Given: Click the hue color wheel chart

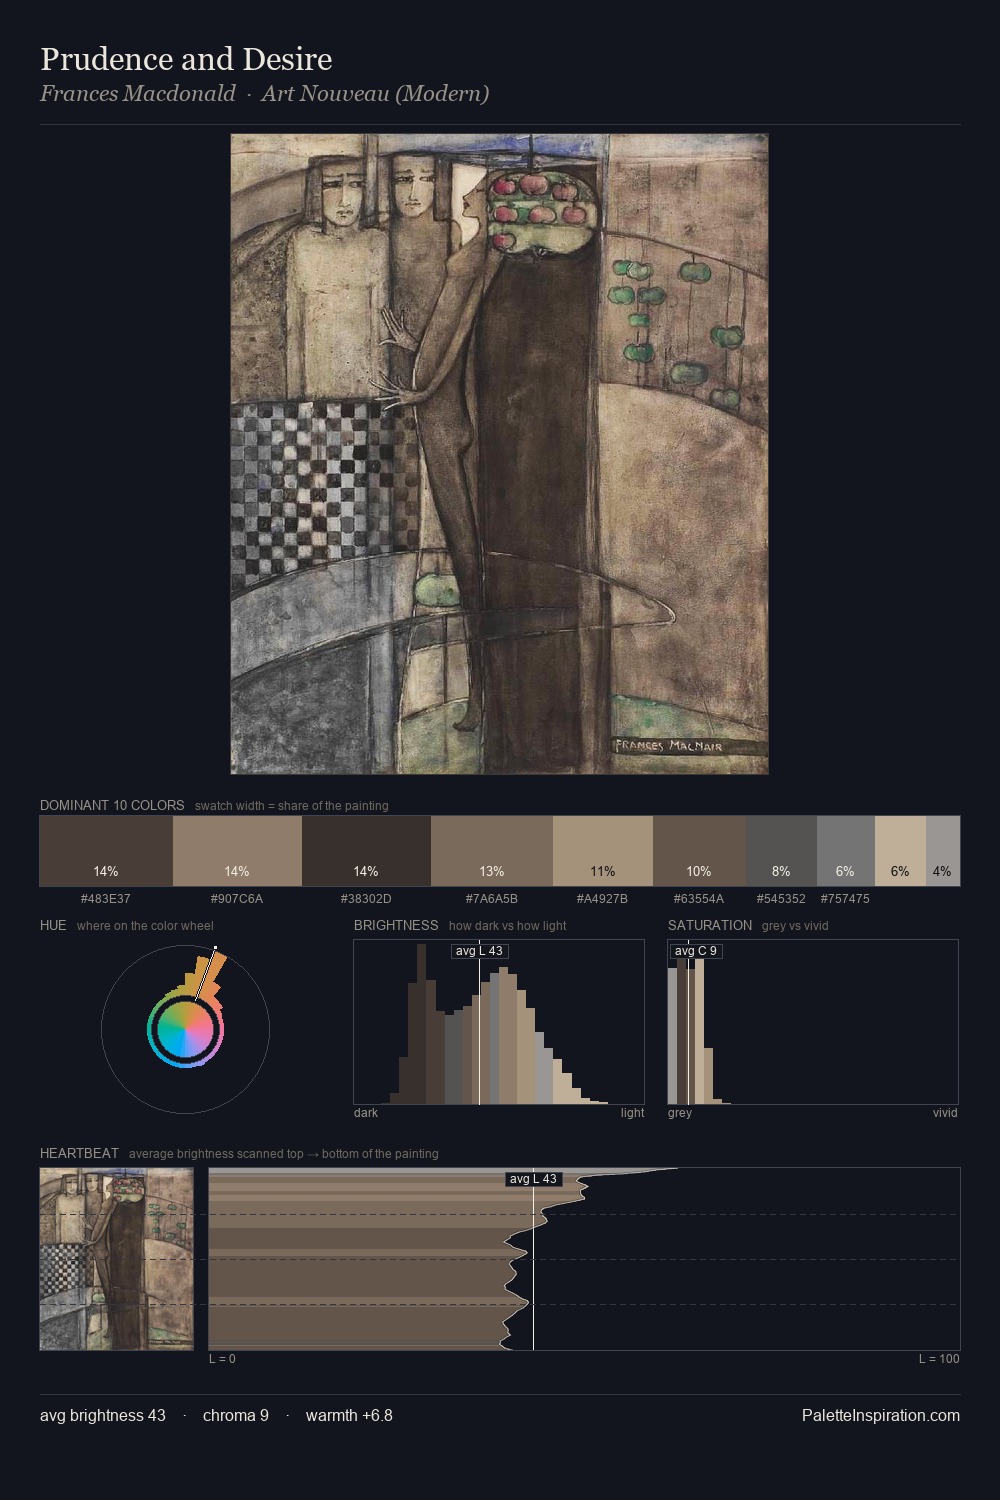Looking at the screenshot, I should click(185, 1029).
